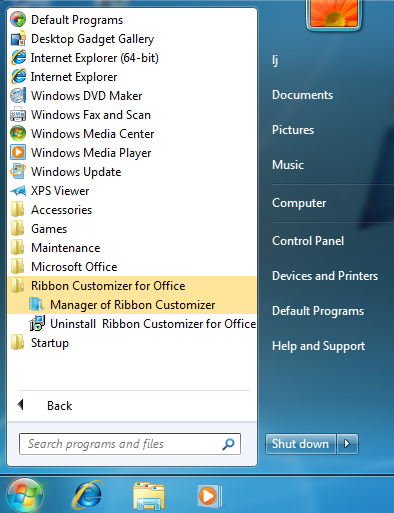This screenshot has width=394, height=513.
Task: Click Manager of Ribbon Customizer icon
Action: (x=37, y=305)
